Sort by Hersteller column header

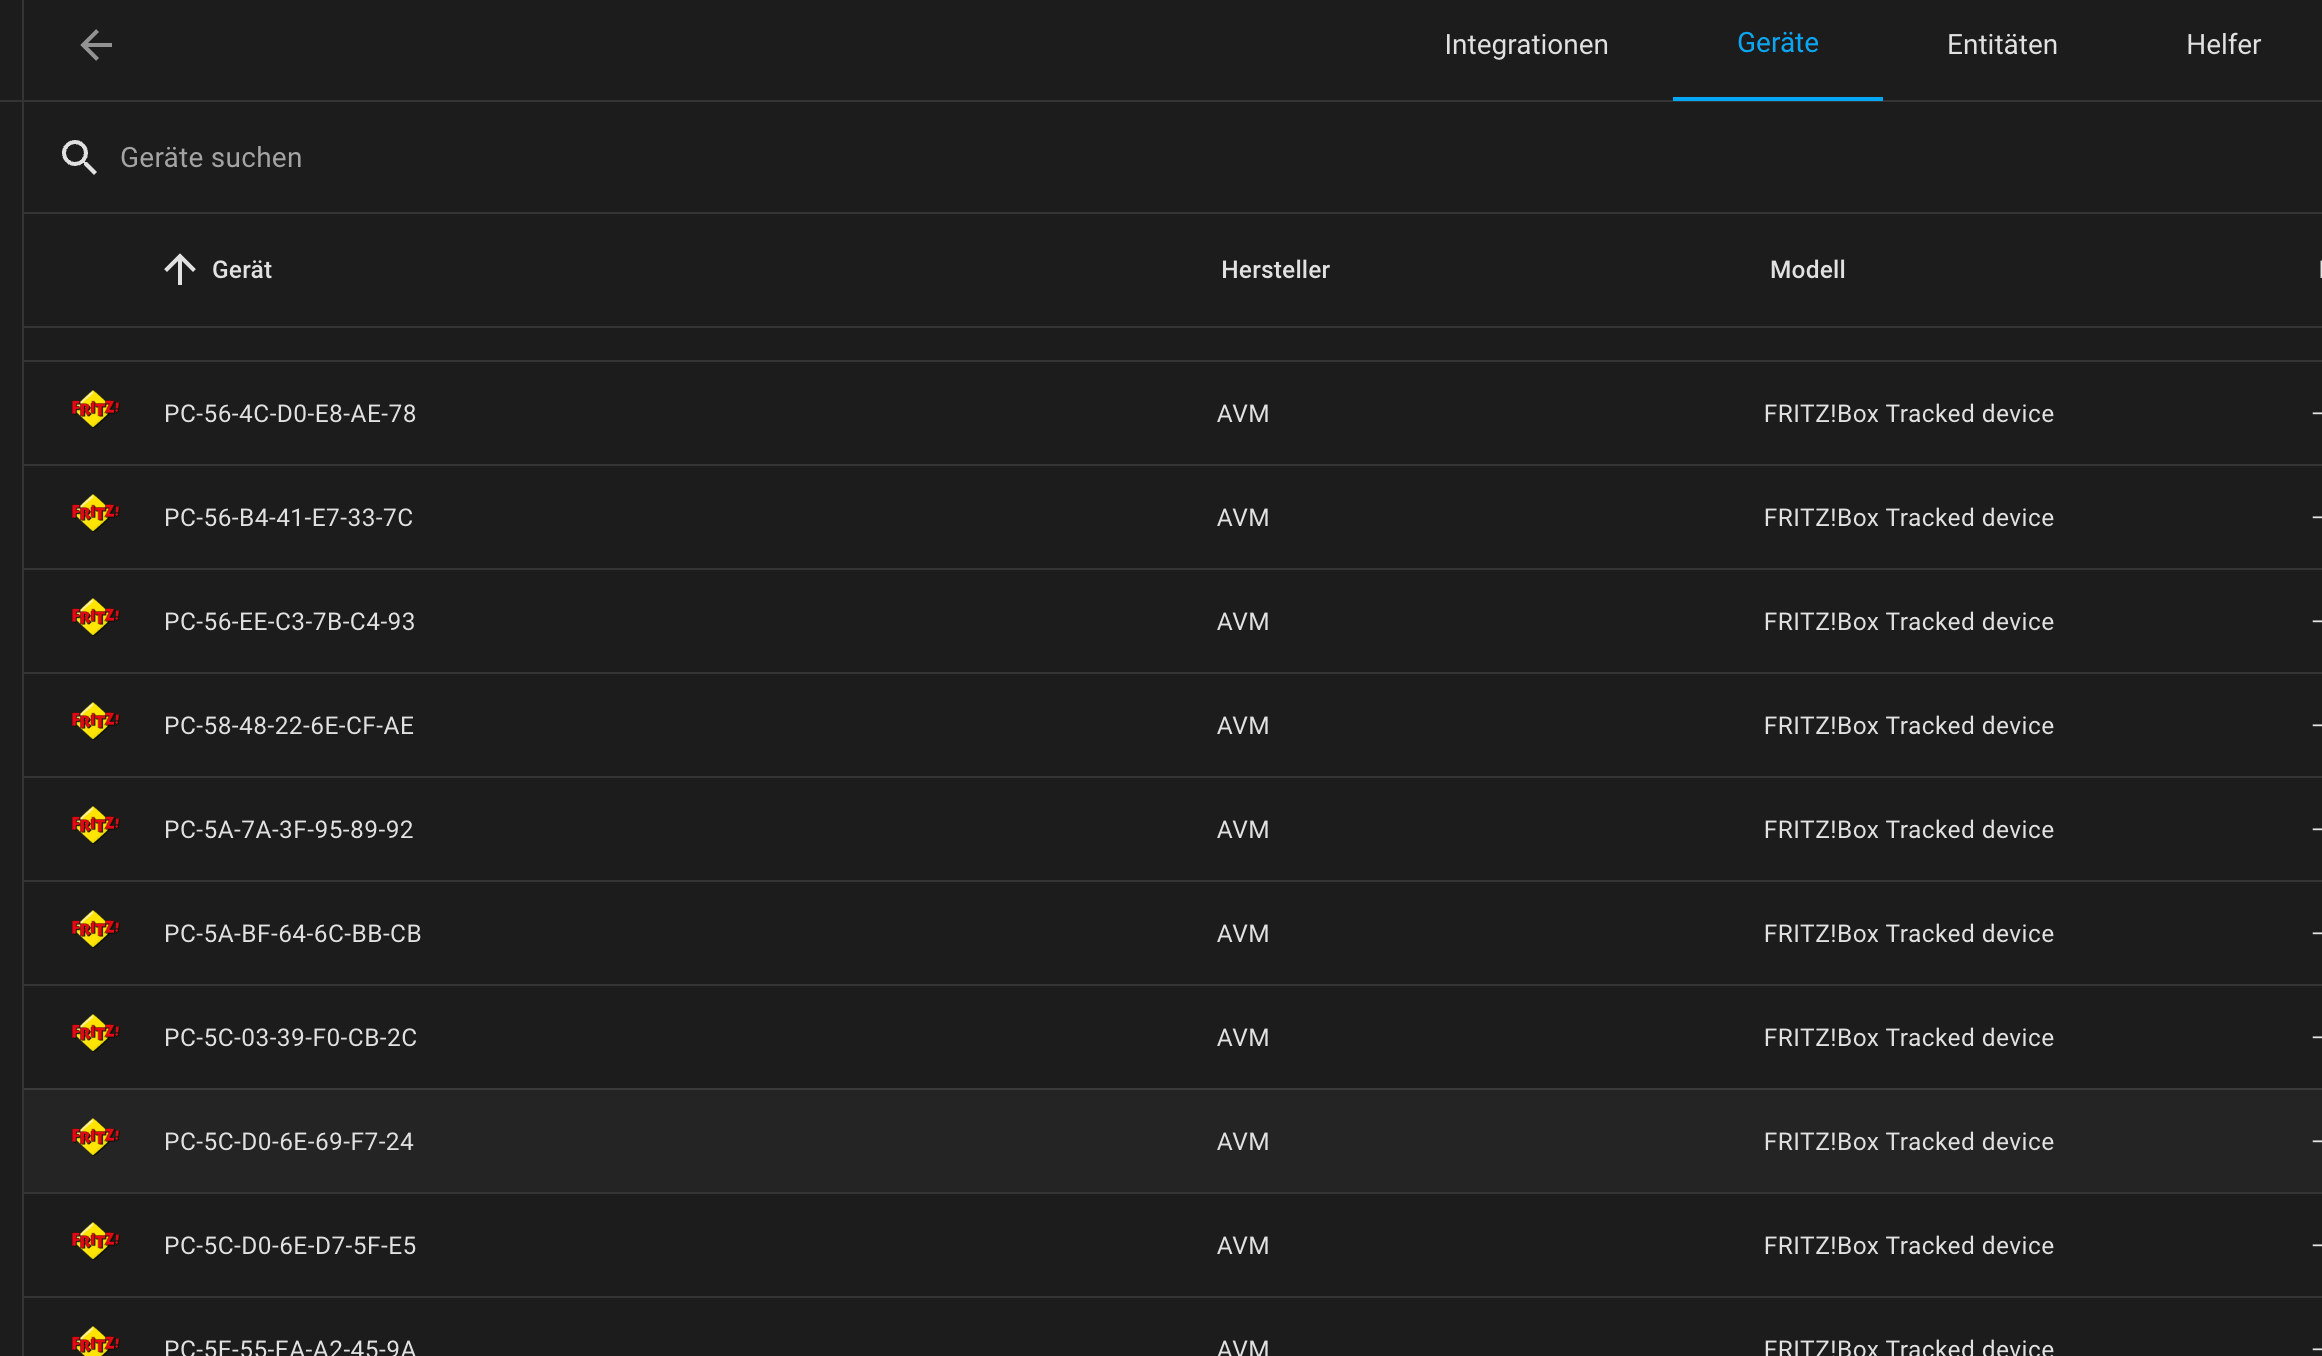(x=1275, y=270)
